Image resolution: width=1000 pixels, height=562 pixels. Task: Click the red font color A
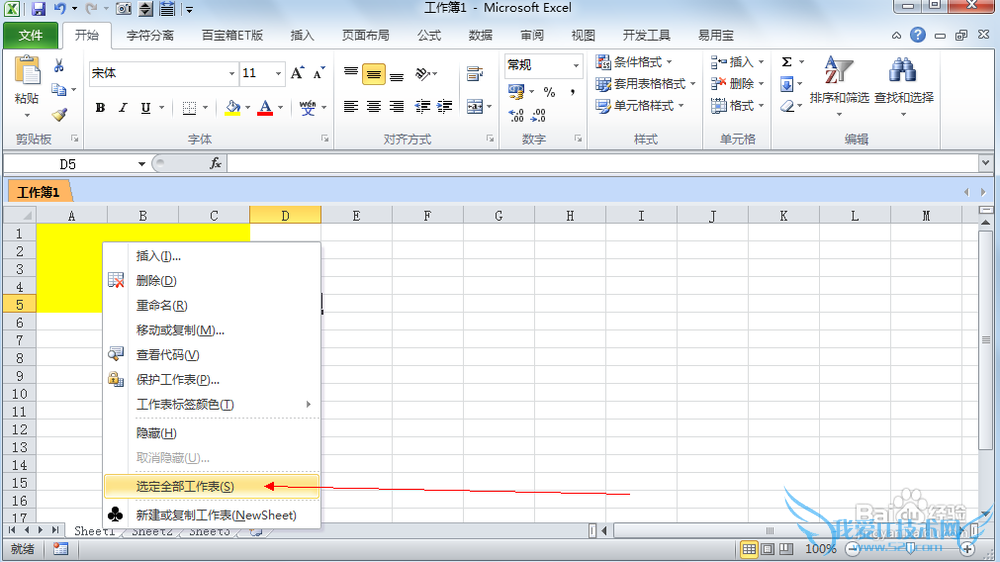coord(265,108)
